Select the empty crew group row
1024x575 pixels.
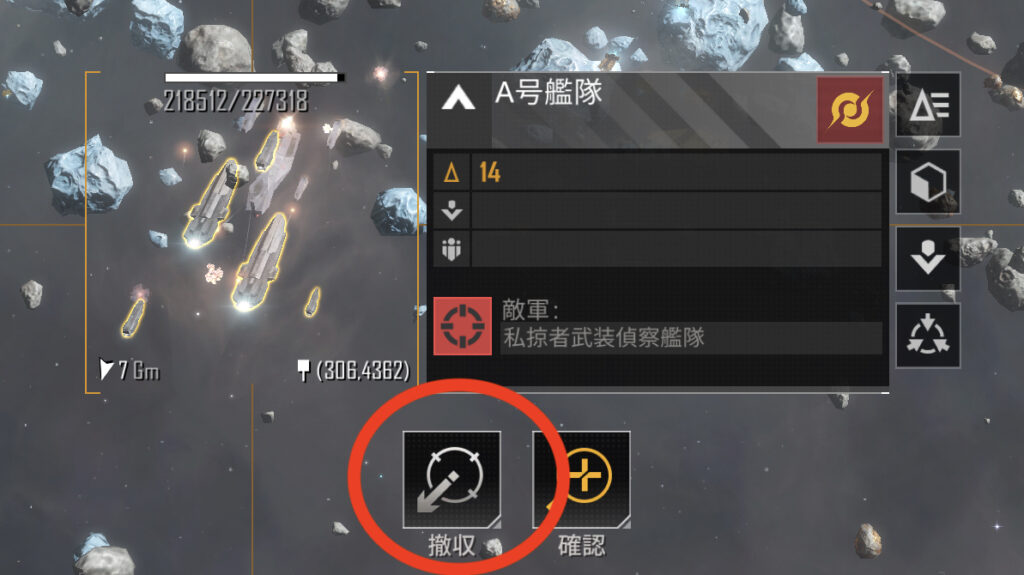658,249
